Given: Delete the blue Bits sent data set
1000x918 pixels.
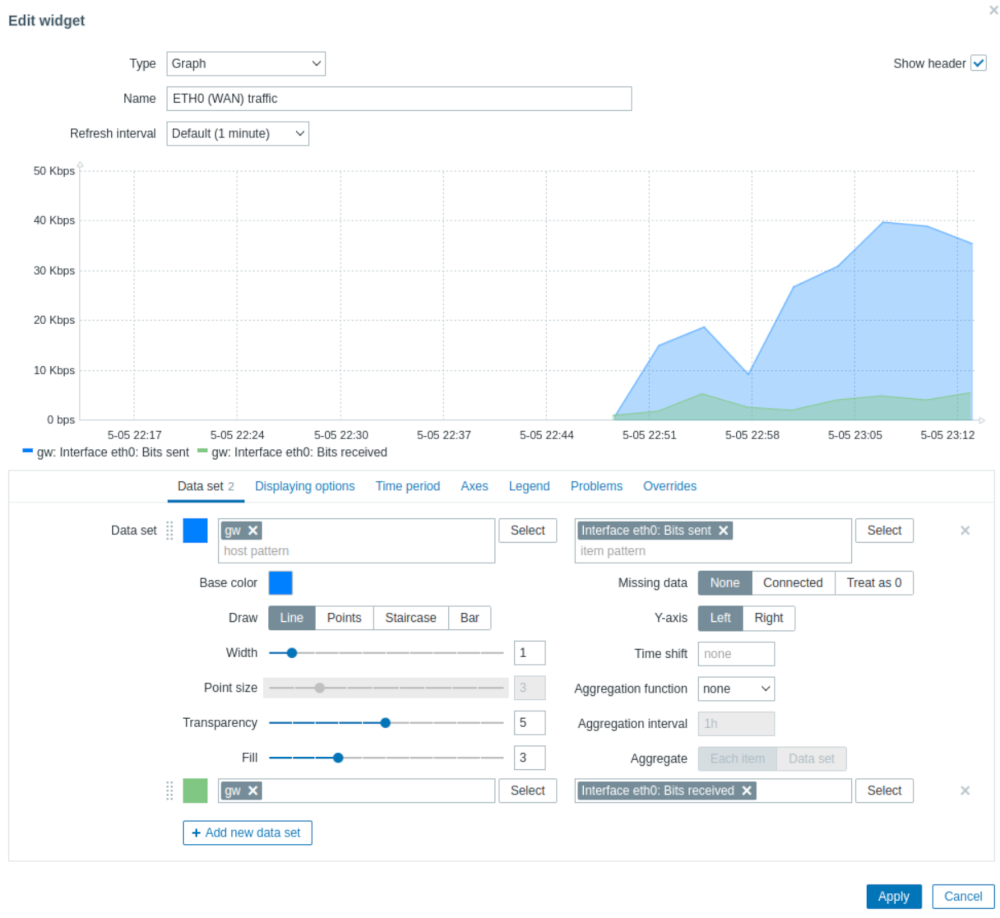Looking at the screenshot, I should point(965,531).
